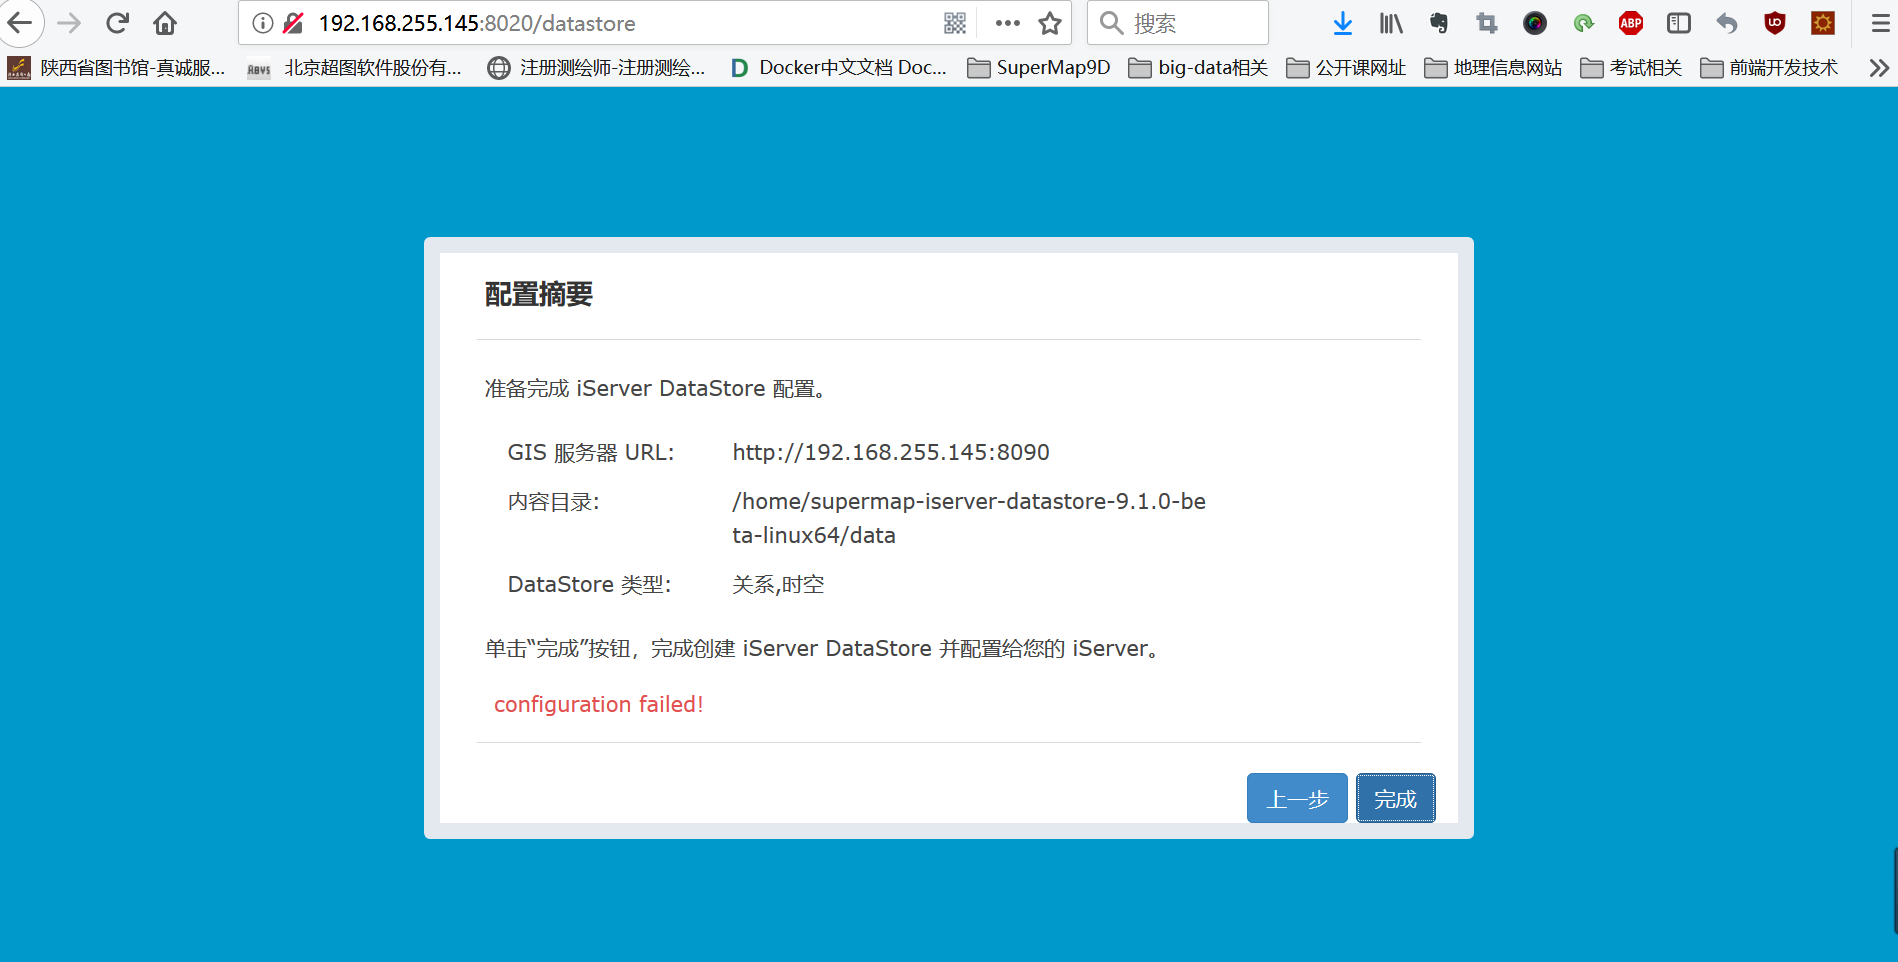Open the Library icon in toolbar
Screen dimensions: 1898x962
1391,23
